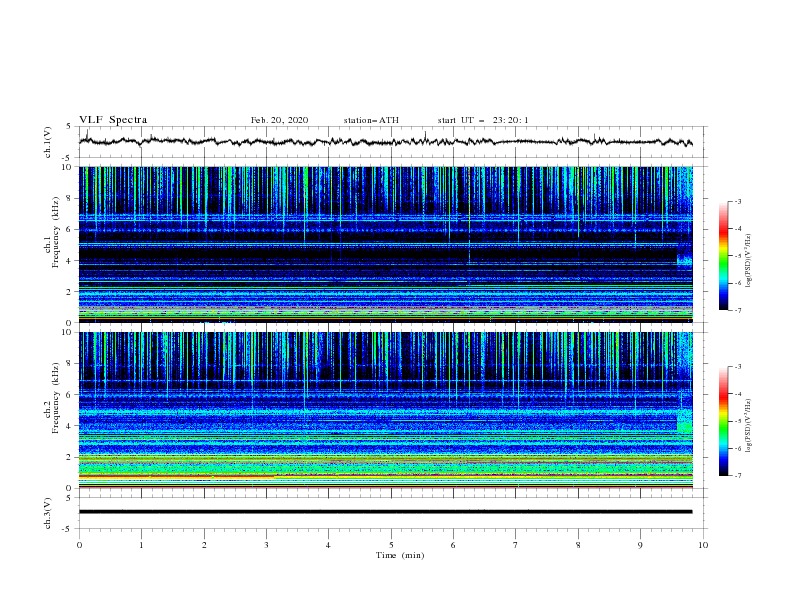Click time axis tick label "10"
792x612 pixels.
(703, 545)
